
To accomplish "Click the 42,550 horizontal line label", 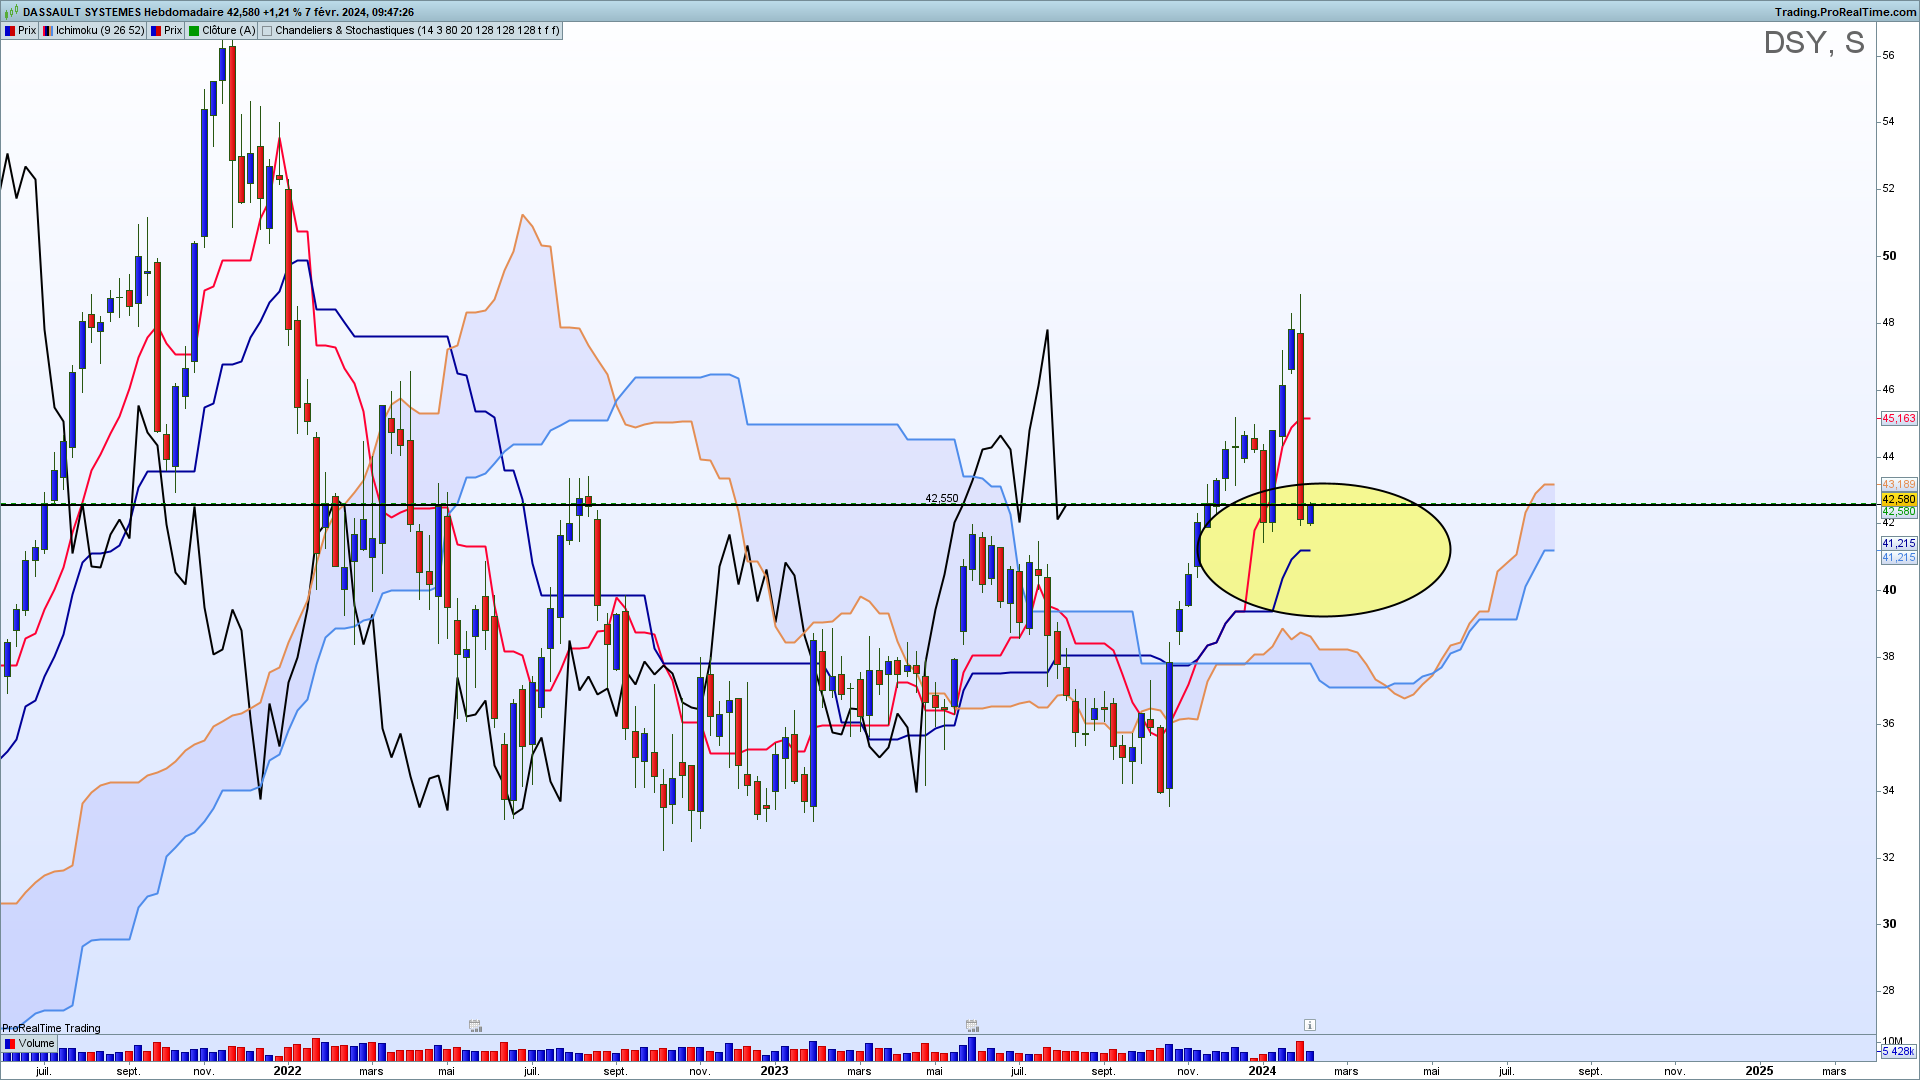I will pos(941,498).
